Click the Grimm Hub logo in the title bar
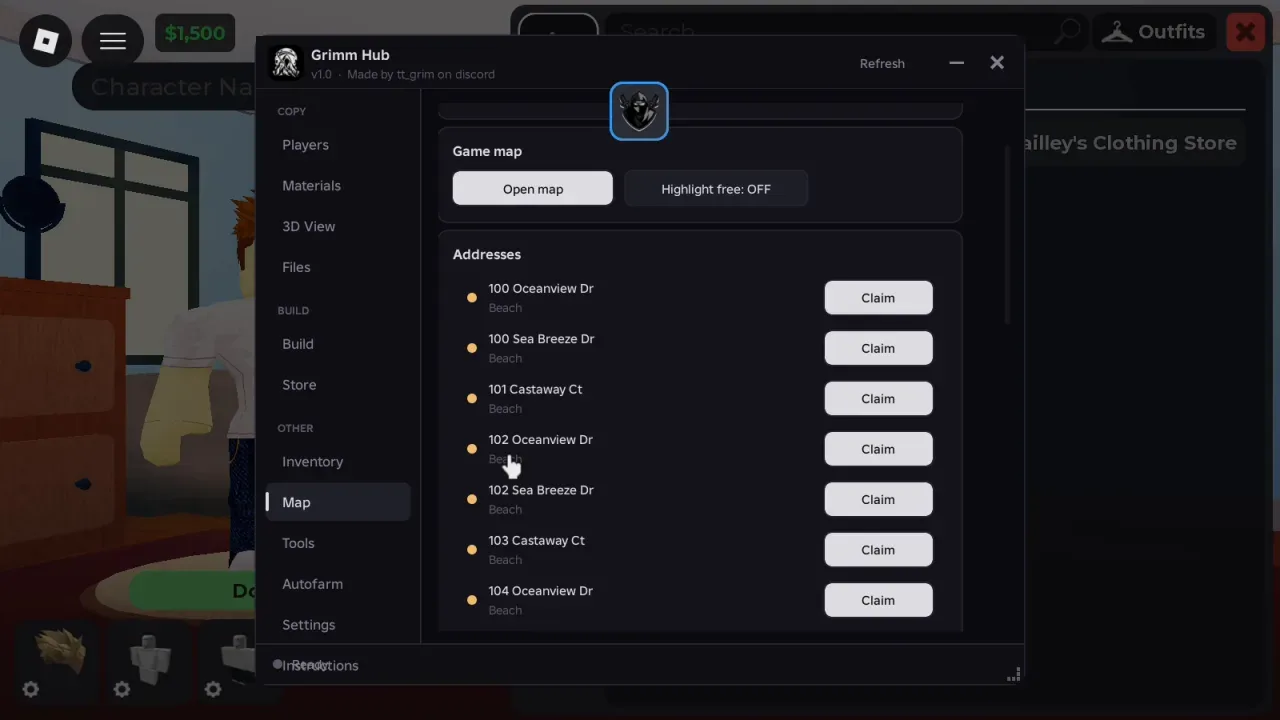 [x=286, y=63]
